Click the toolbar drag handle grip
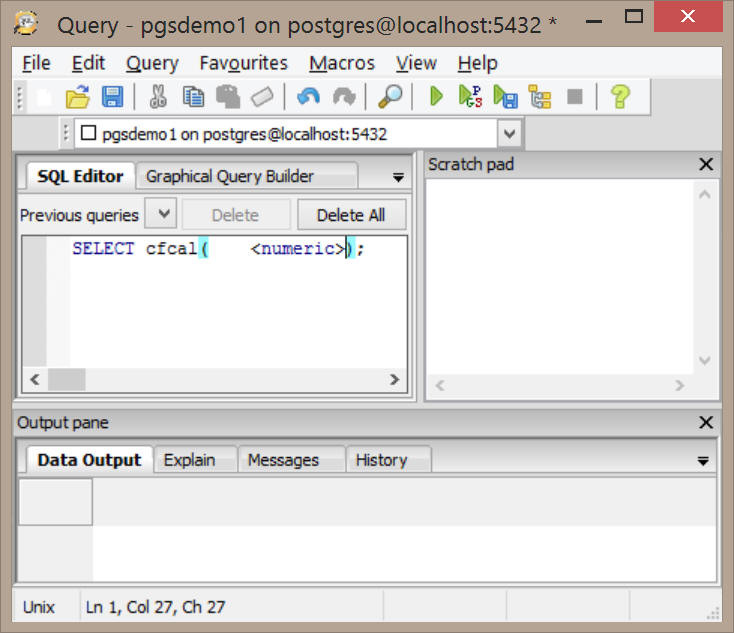Viewport: 734px width, 633px height. click(20, 97)
